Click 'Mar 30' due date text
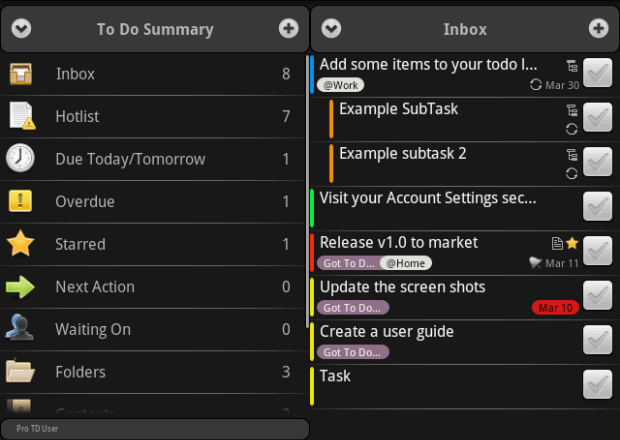Image resolution: width=620 pixels, height=440 pixels. click(x=562, y=85)
